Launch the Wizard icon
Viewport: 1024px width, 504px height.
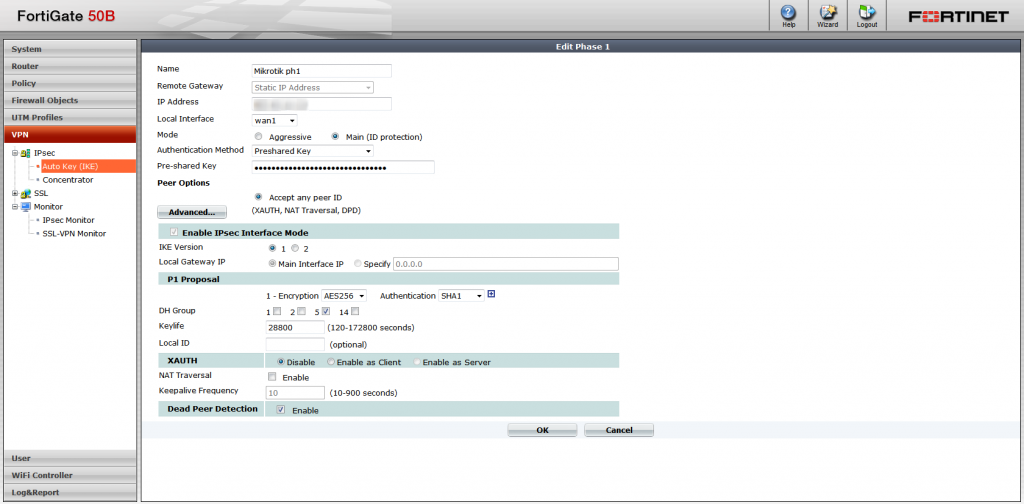827,16
